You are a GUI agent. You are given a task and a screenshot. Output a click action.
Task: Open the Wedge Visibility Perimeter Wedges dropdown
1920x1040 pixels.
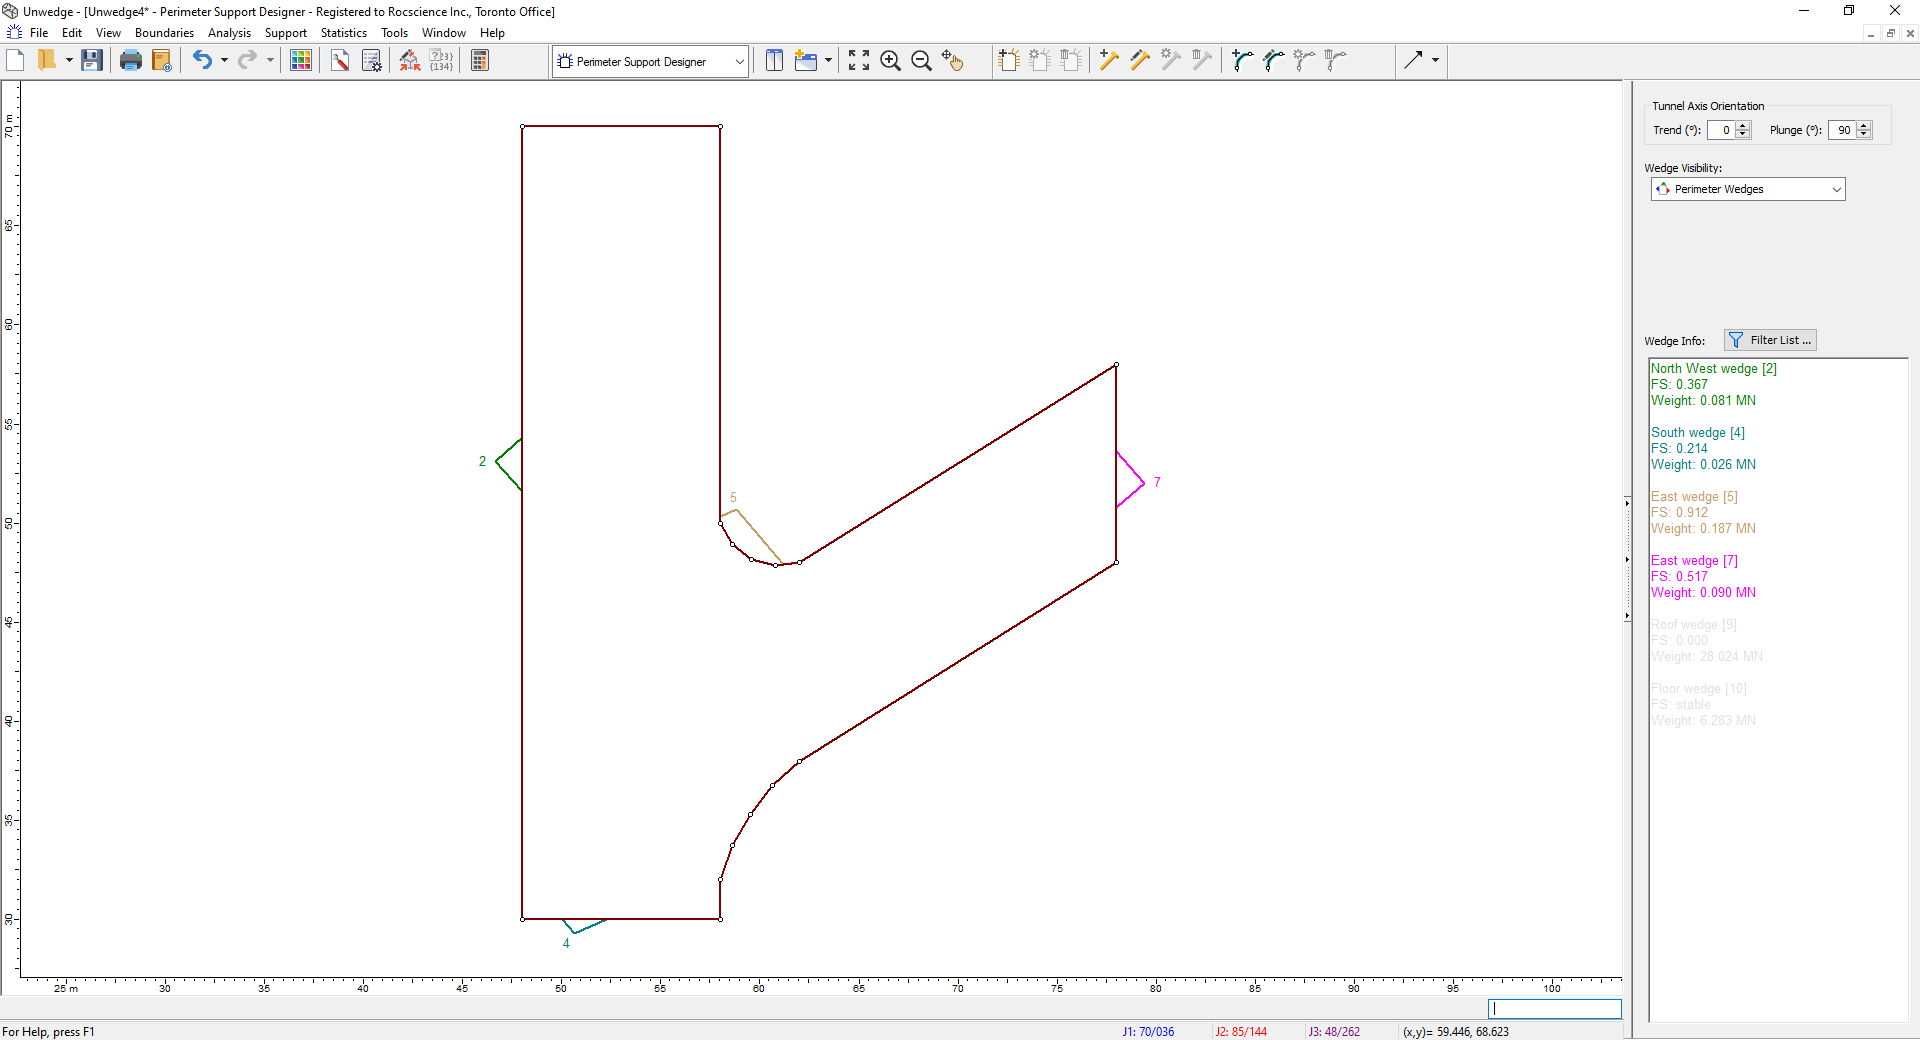point(1748,189)
